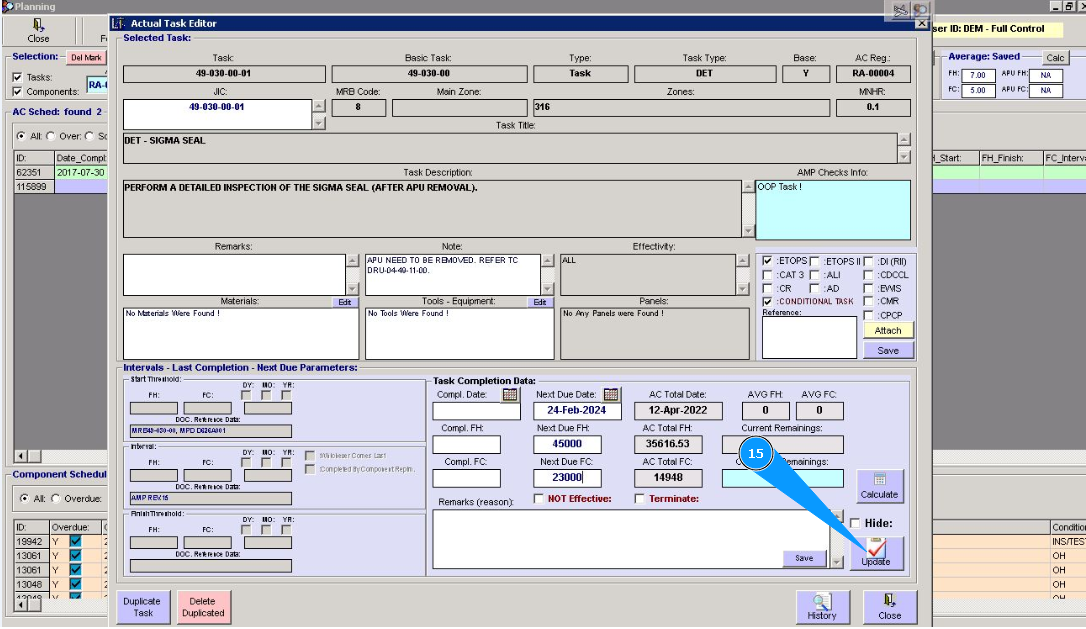
Task: Check the EWIS checkbox
Action: coord(868,288)
